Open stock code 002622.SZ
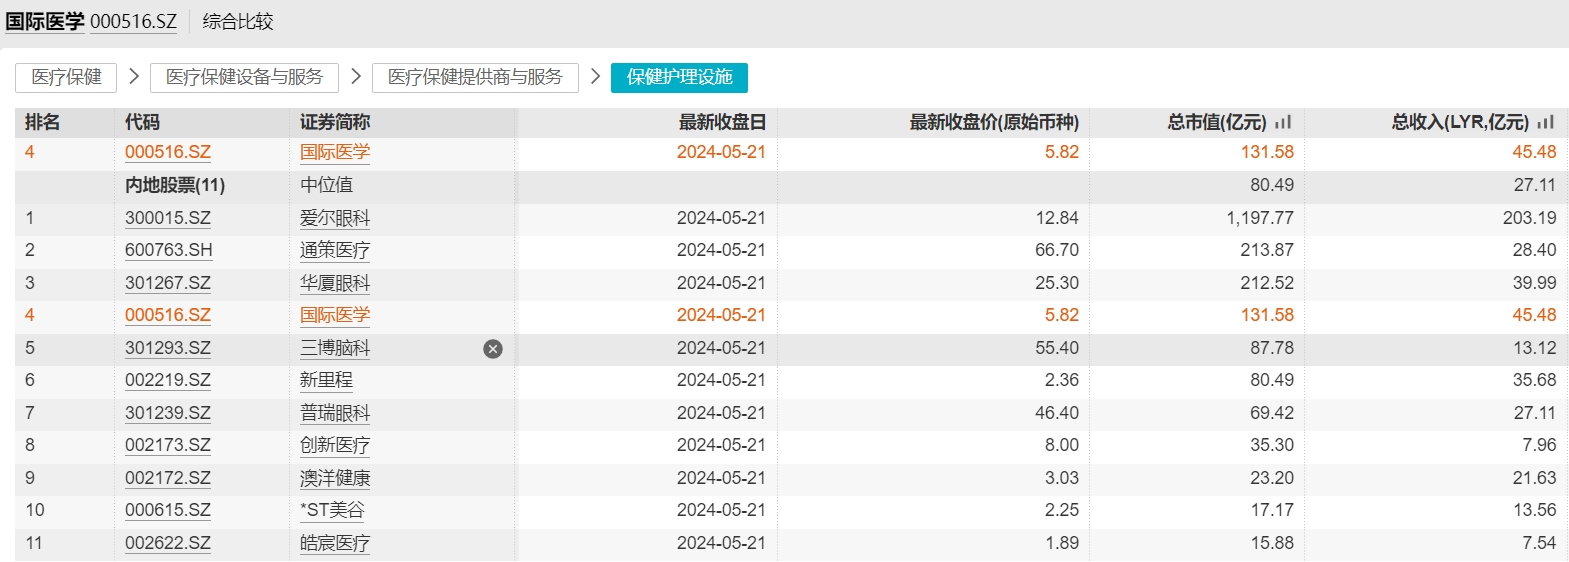This screenshot has width=1569, height=562. point(168,543)
